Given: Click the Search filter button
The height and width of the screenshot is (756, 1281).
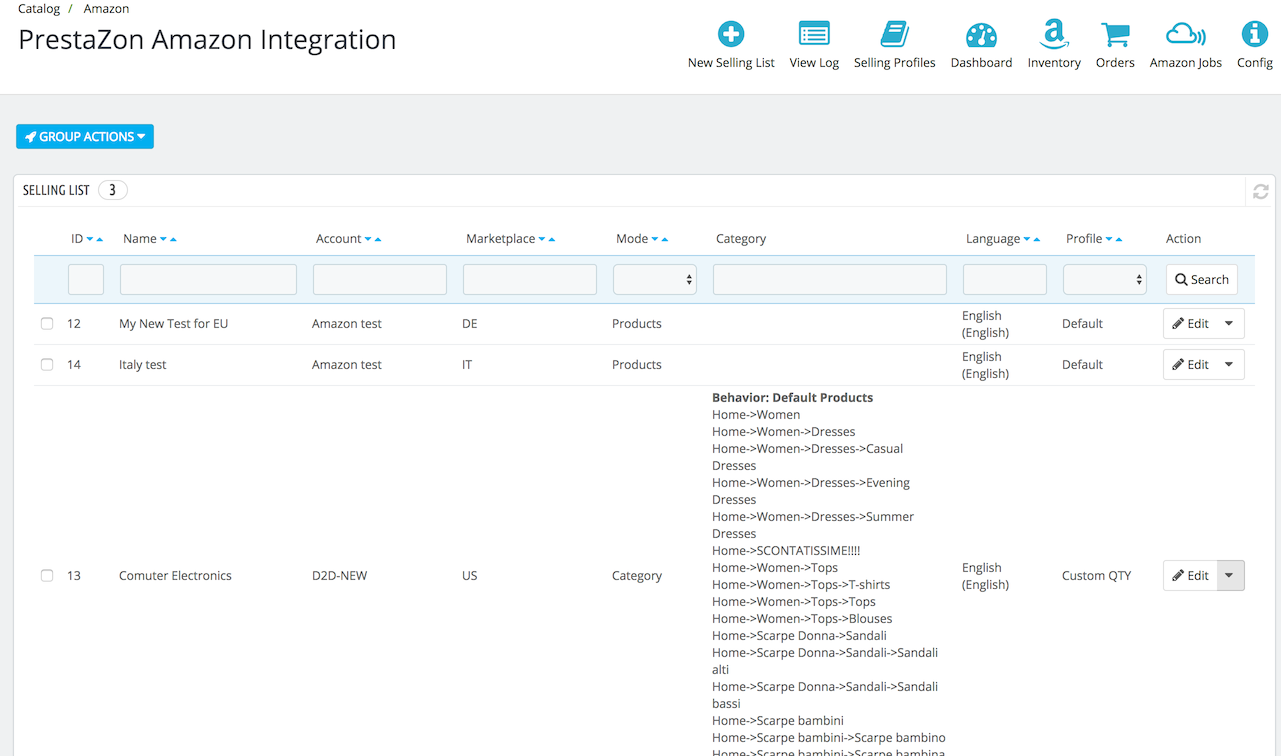Looking at the screenshot, I should 1202,280.
